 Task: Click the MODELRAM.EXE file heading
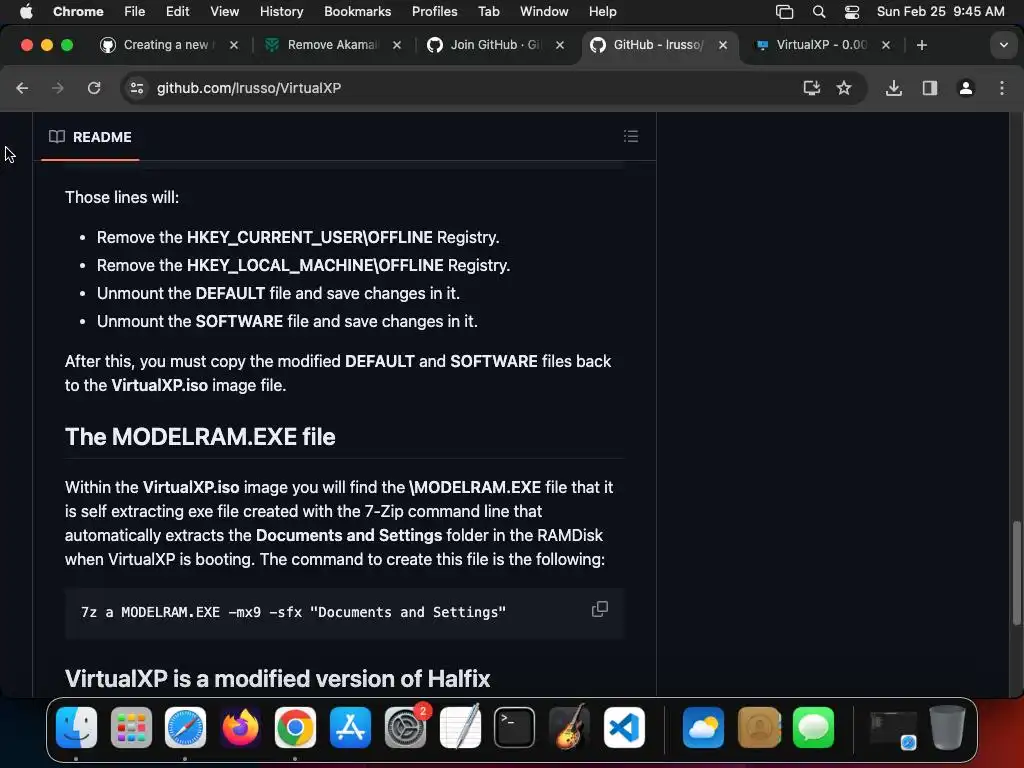coord(200,436)
